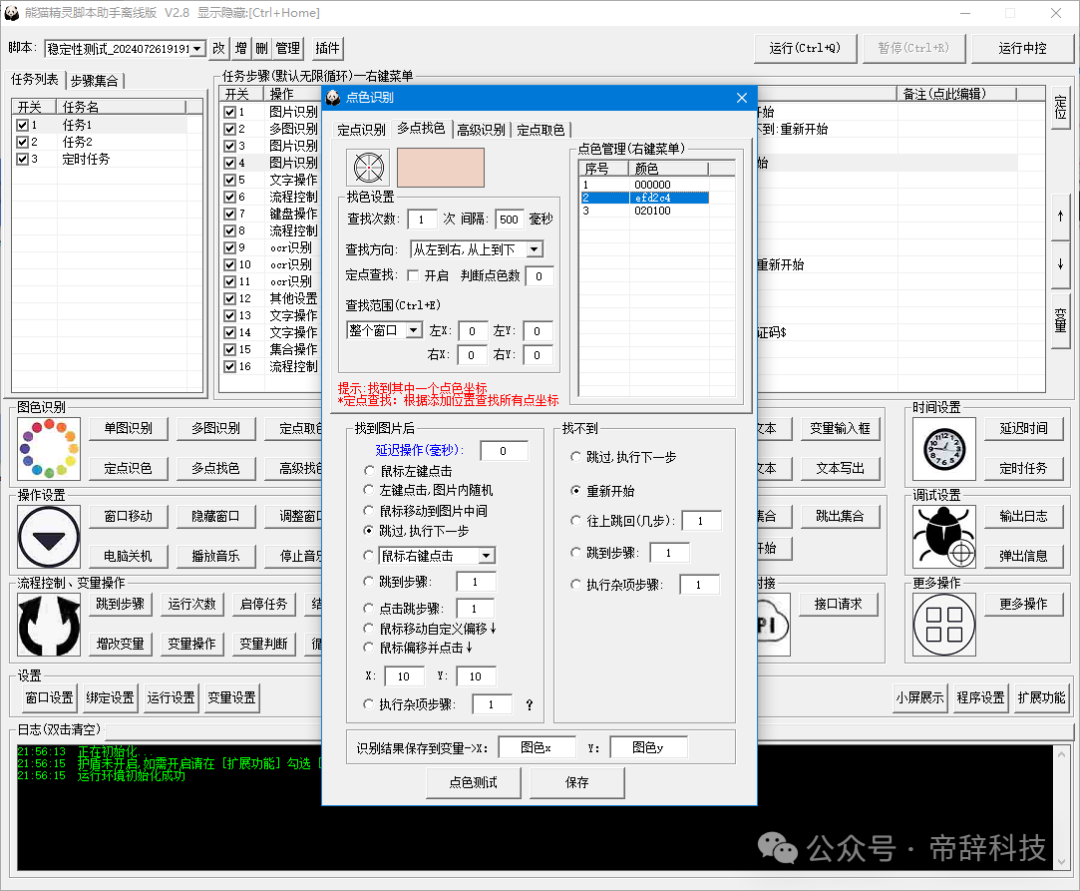Click the pink color preview swatch
Viewport: 1080px width, 891px height.
(440, 168)
